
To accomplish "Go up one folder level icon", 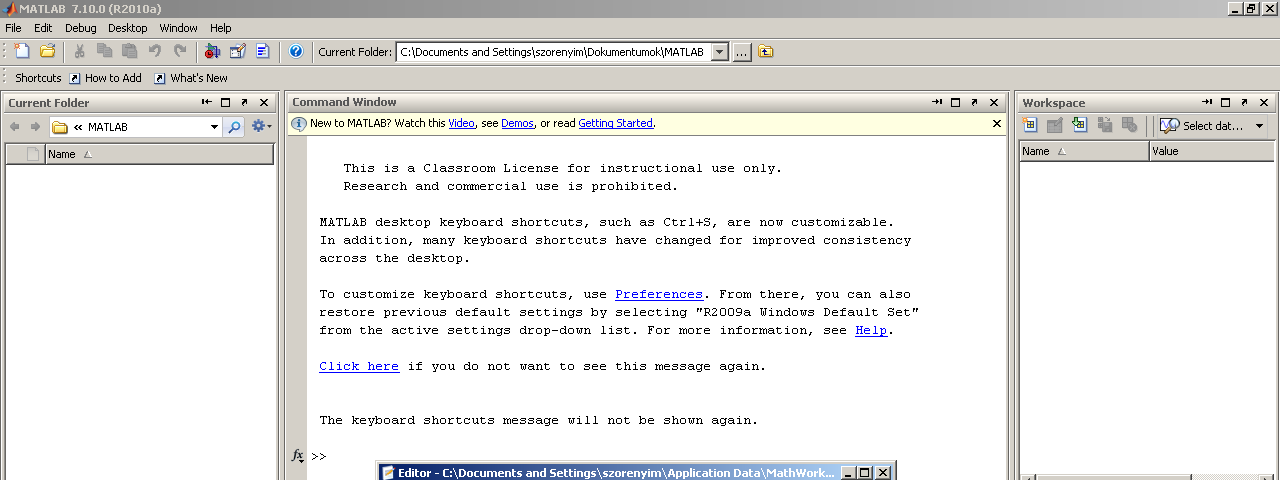I will (766, 52).
